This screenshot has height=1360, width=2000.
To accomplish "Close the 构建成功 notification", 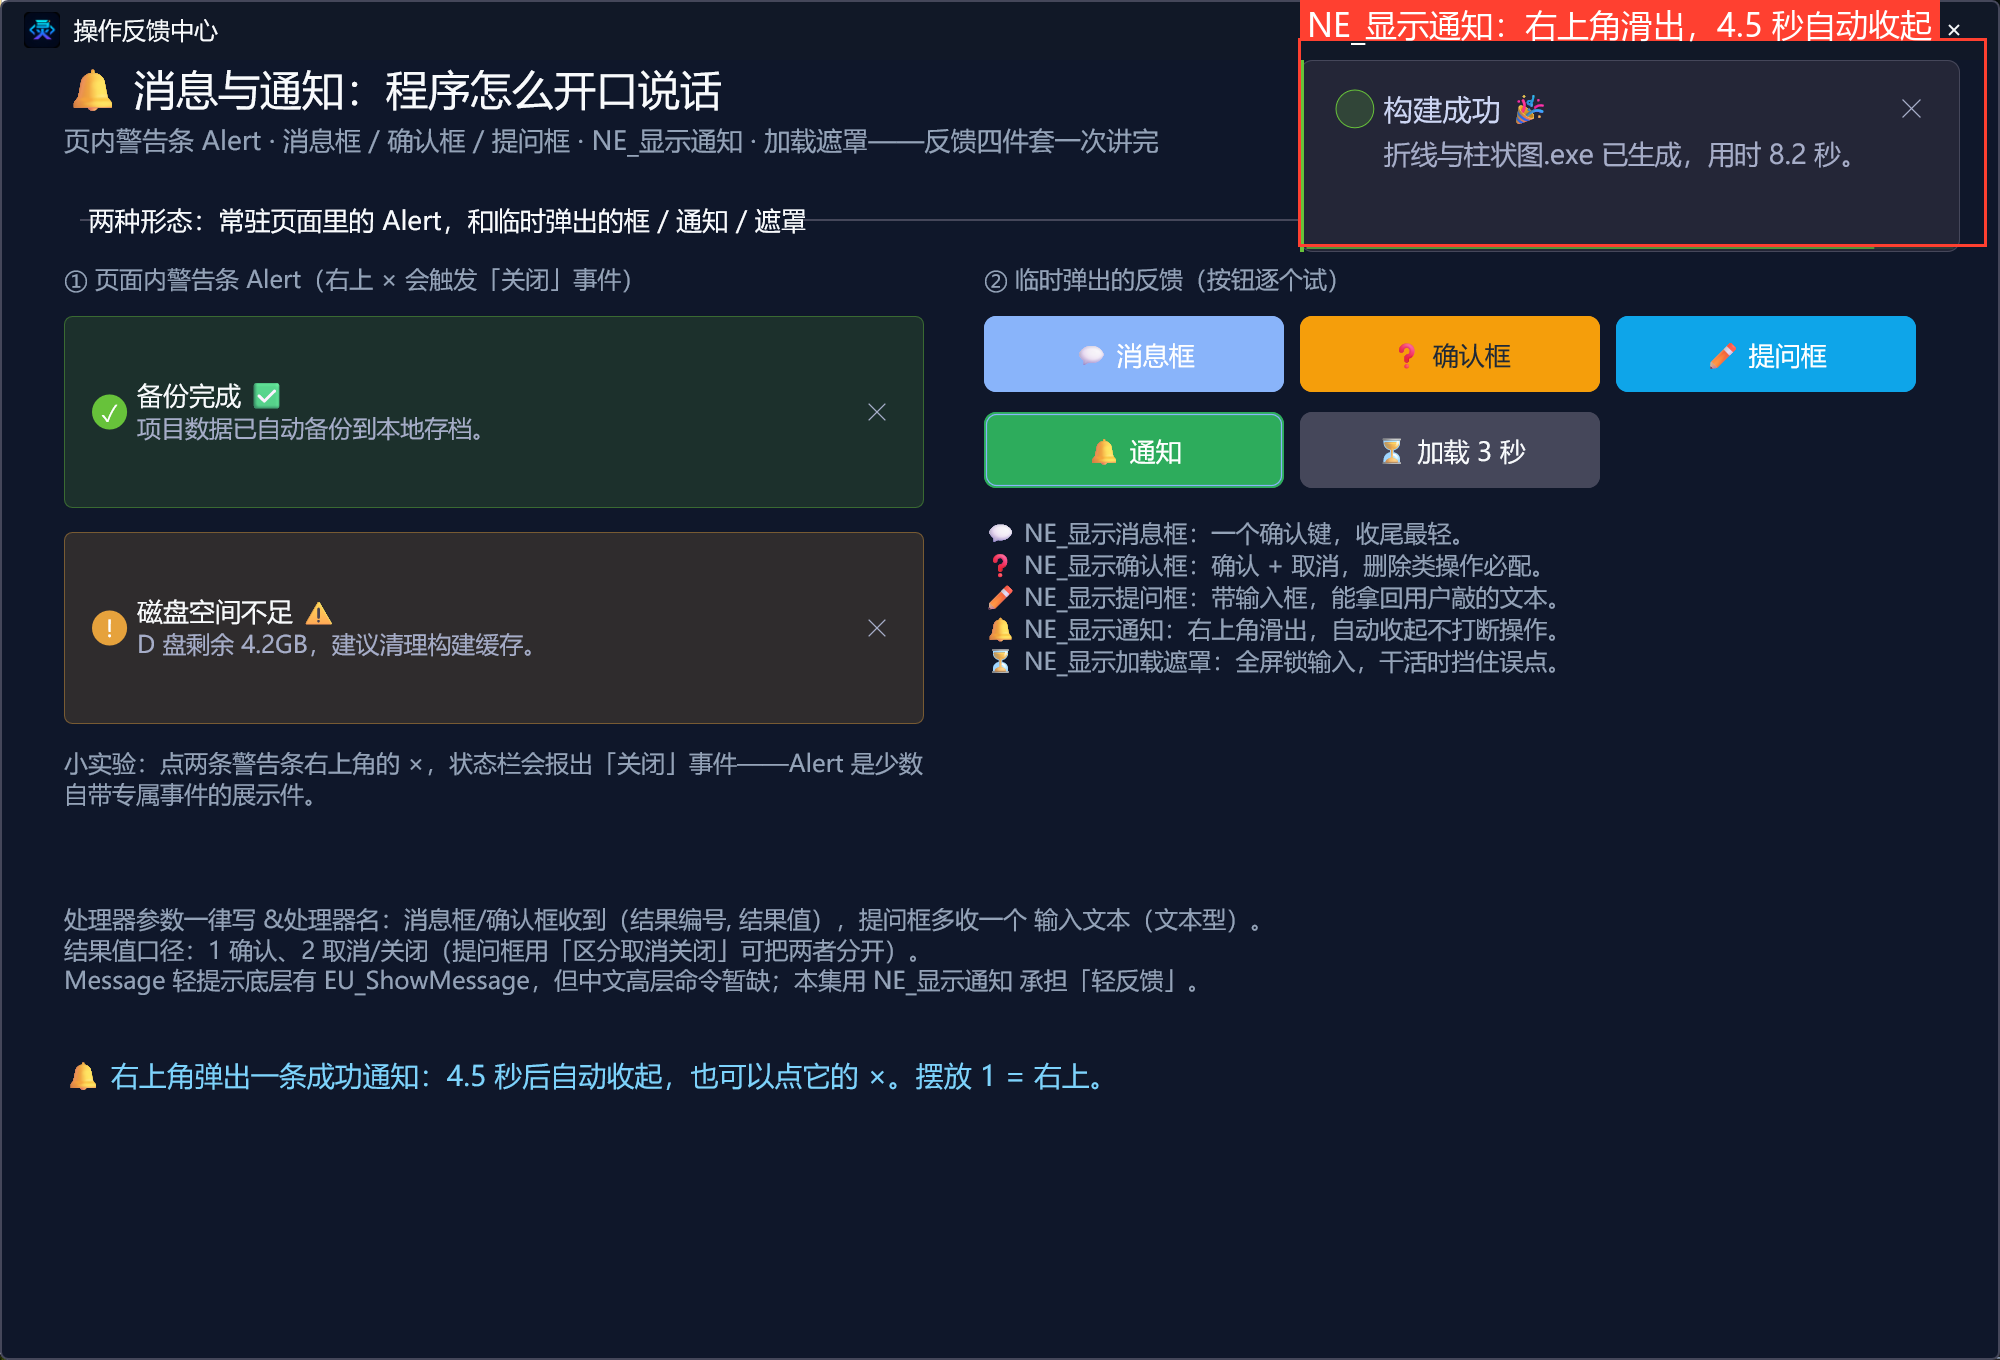I will coord(1911,109).
